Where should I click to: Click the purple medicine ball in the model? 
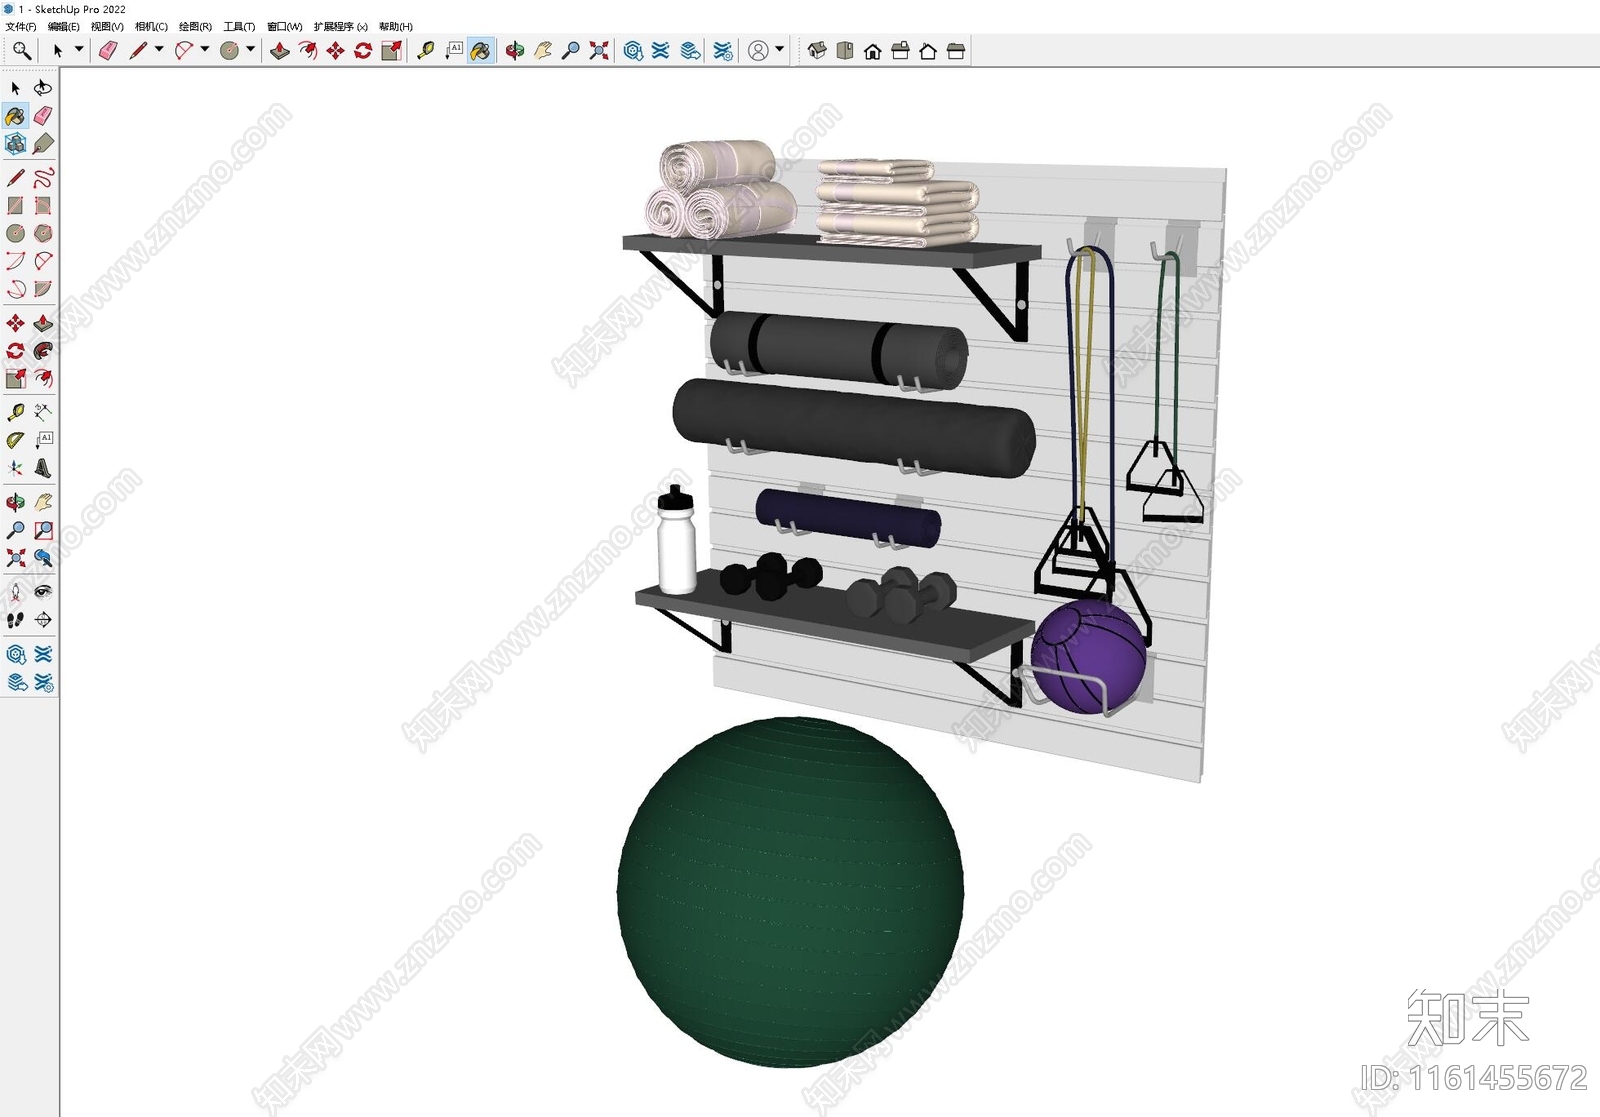point(1088,656)
